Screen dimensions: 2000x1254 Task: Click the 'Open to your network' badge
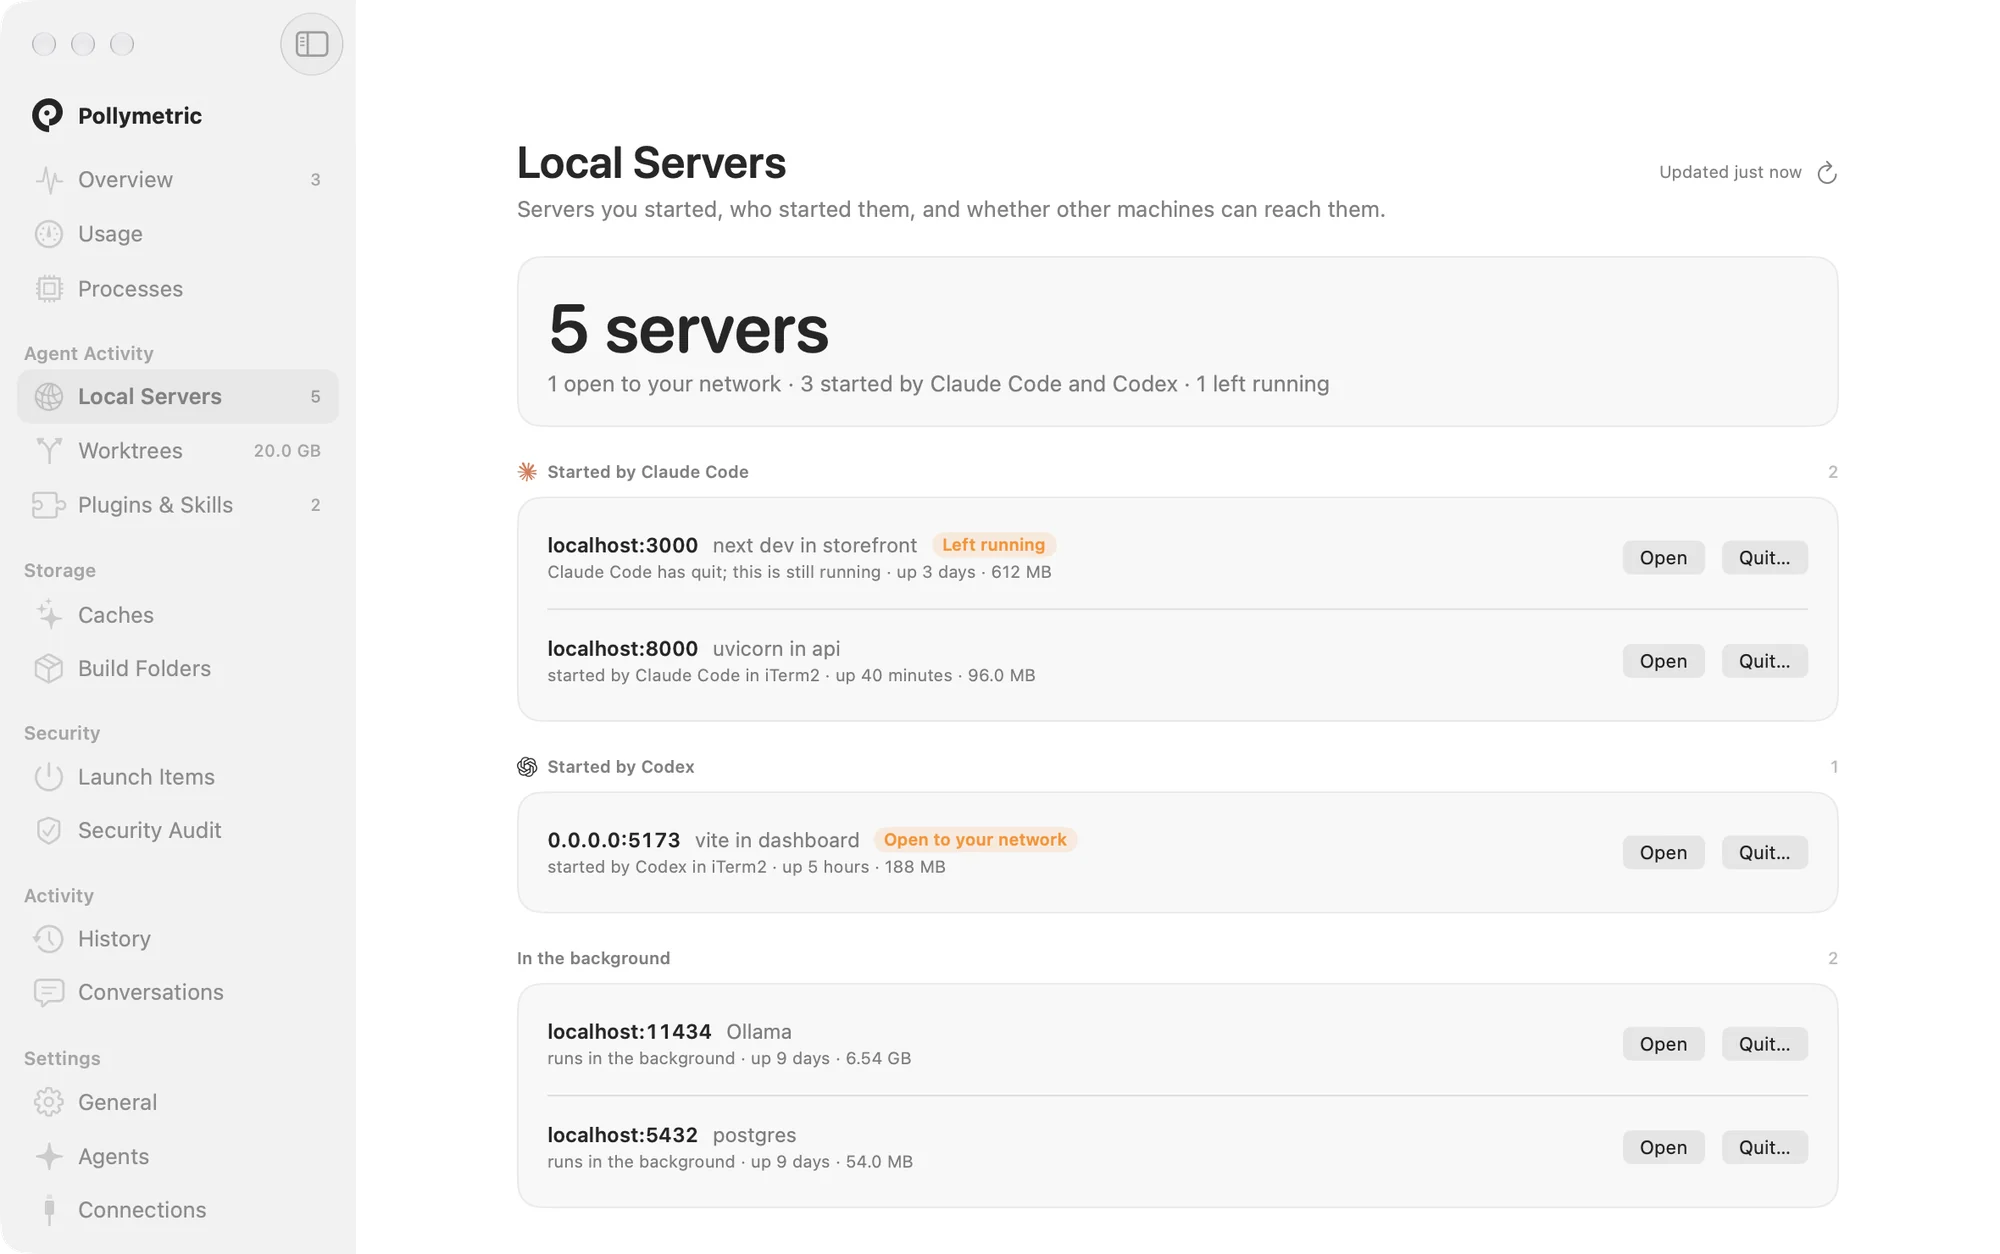(975, 840)
